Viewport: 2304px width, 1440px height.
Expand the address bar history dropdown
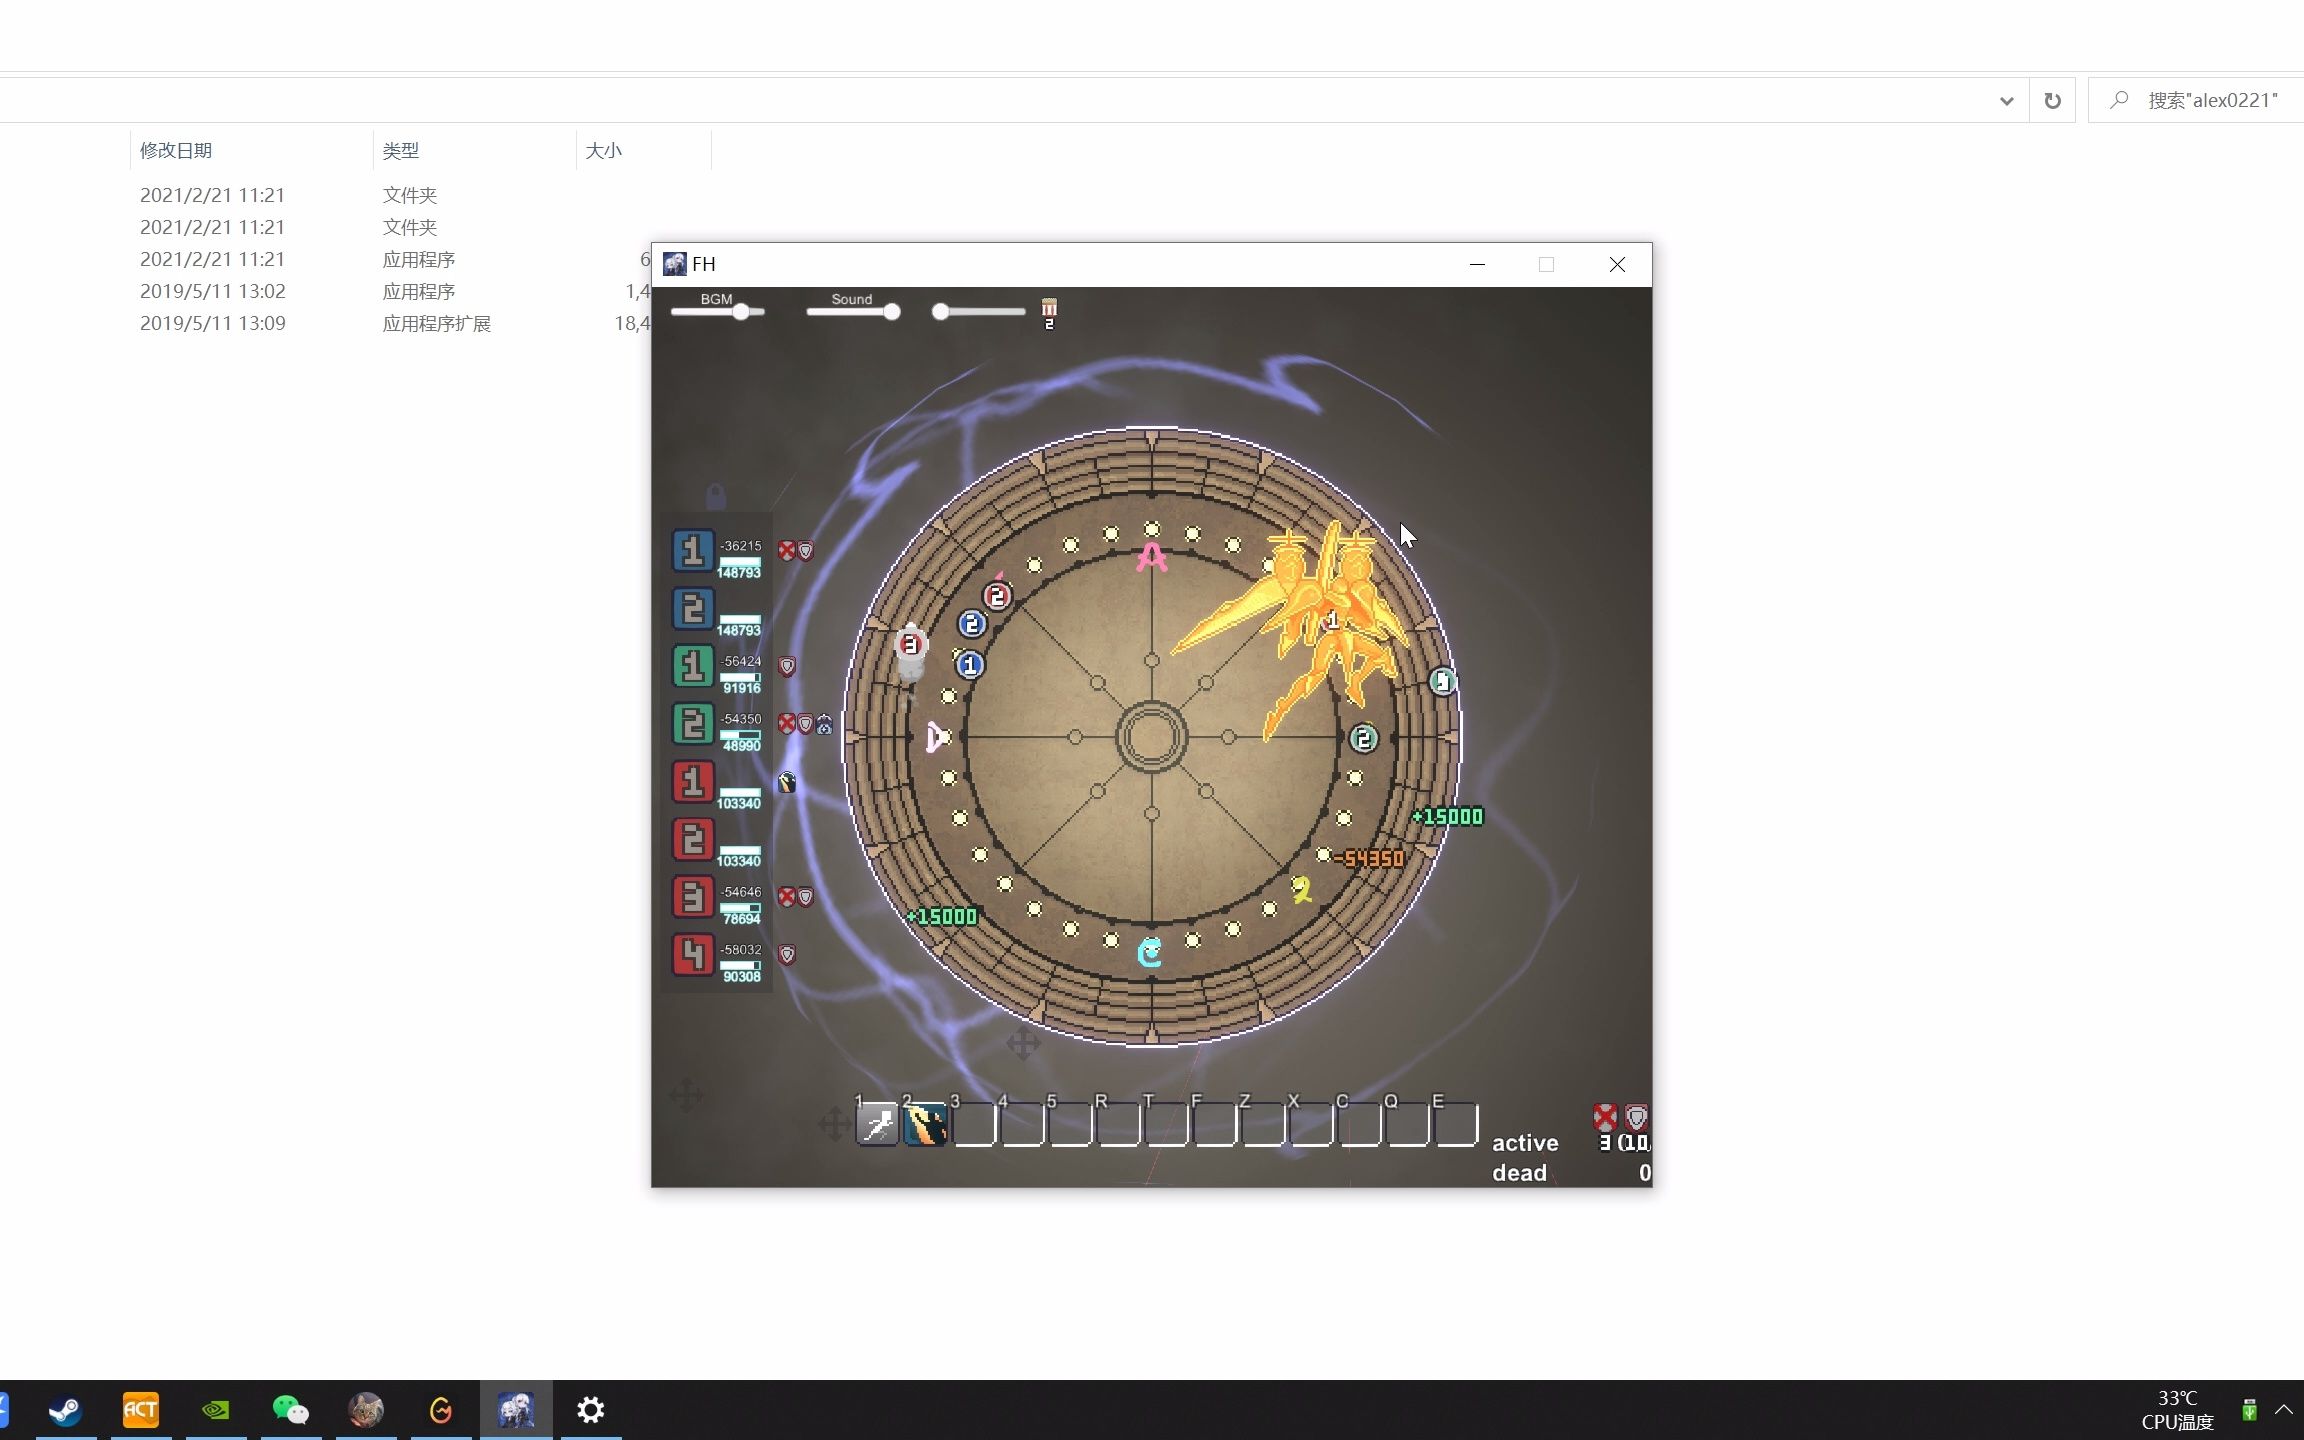click(x=2006, y=101)
